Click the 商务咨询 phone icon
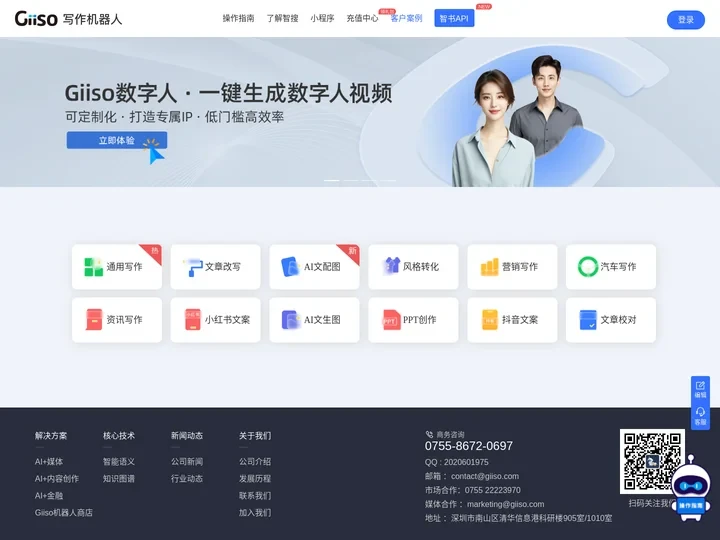The width and height of the screenshot is (720, 540). (429, 434)
